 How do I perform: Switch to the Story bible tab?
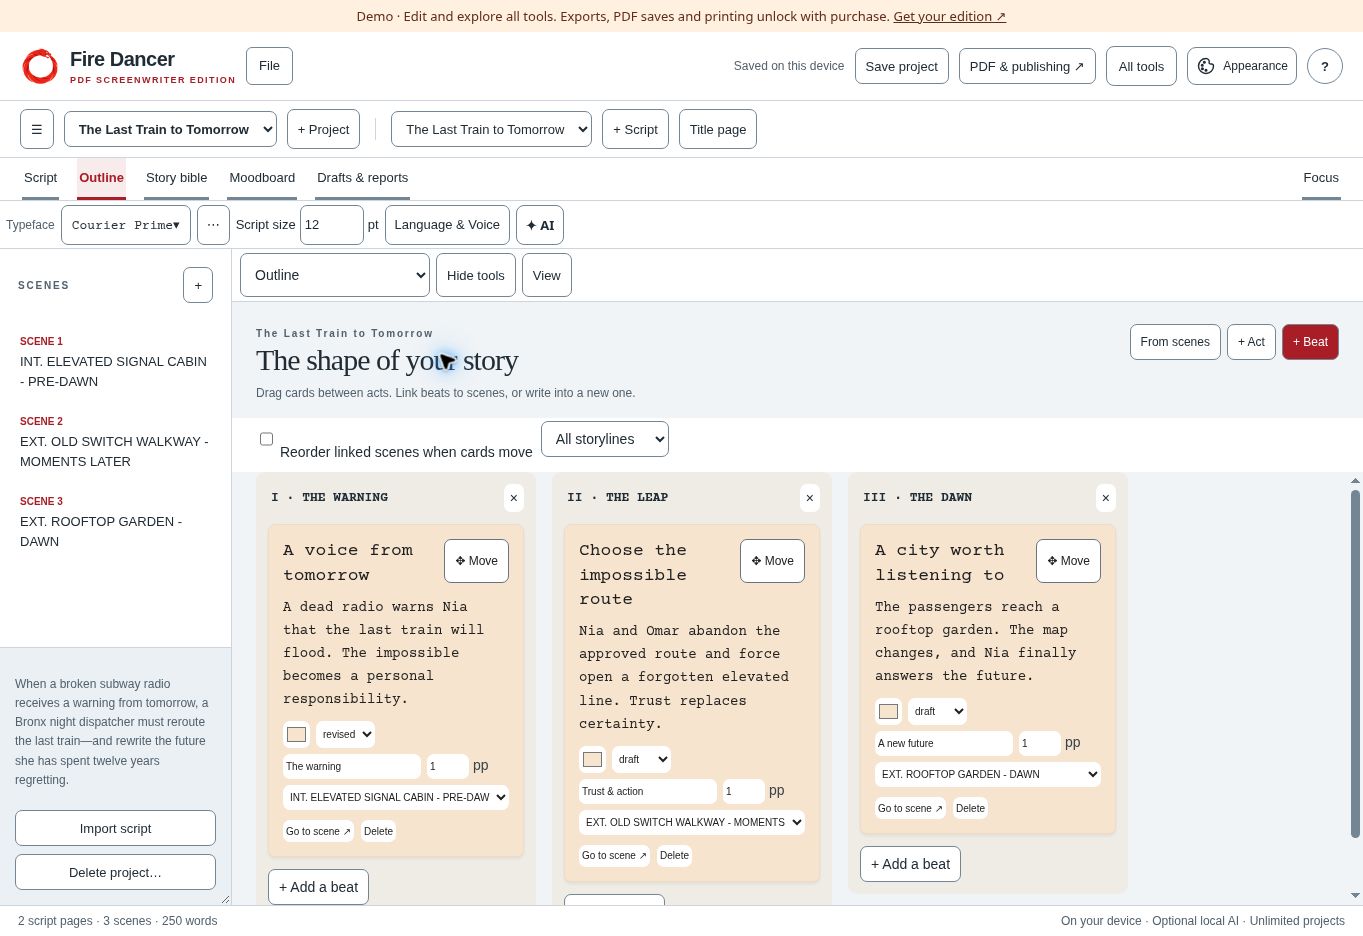177,178
